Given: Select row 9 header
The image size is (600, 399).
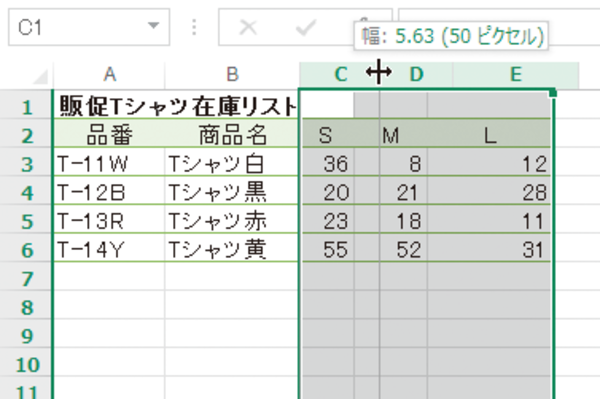Looking at the screenshot, I should (x=26, y=336).
